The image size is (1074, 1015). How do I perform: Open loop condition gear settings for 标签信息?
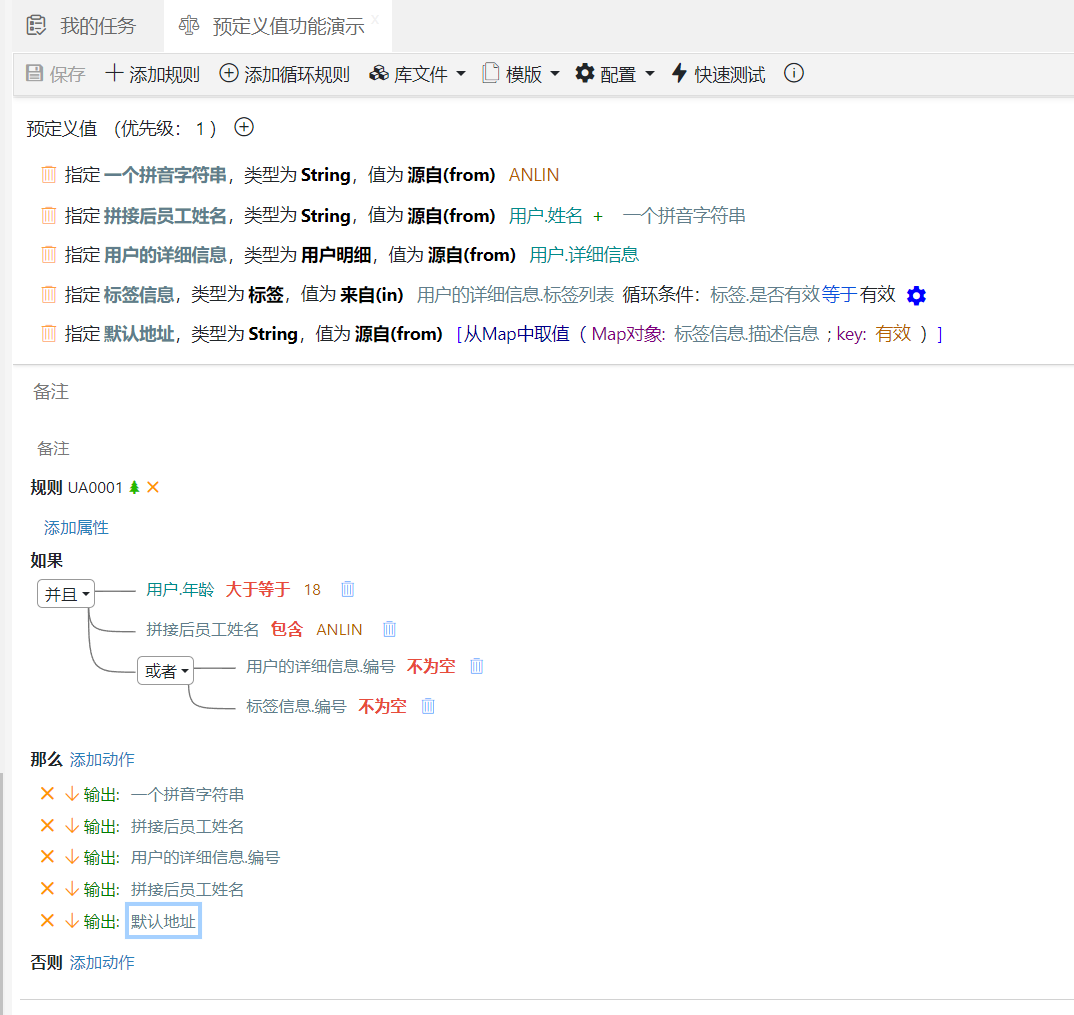(x=916, y=295)
